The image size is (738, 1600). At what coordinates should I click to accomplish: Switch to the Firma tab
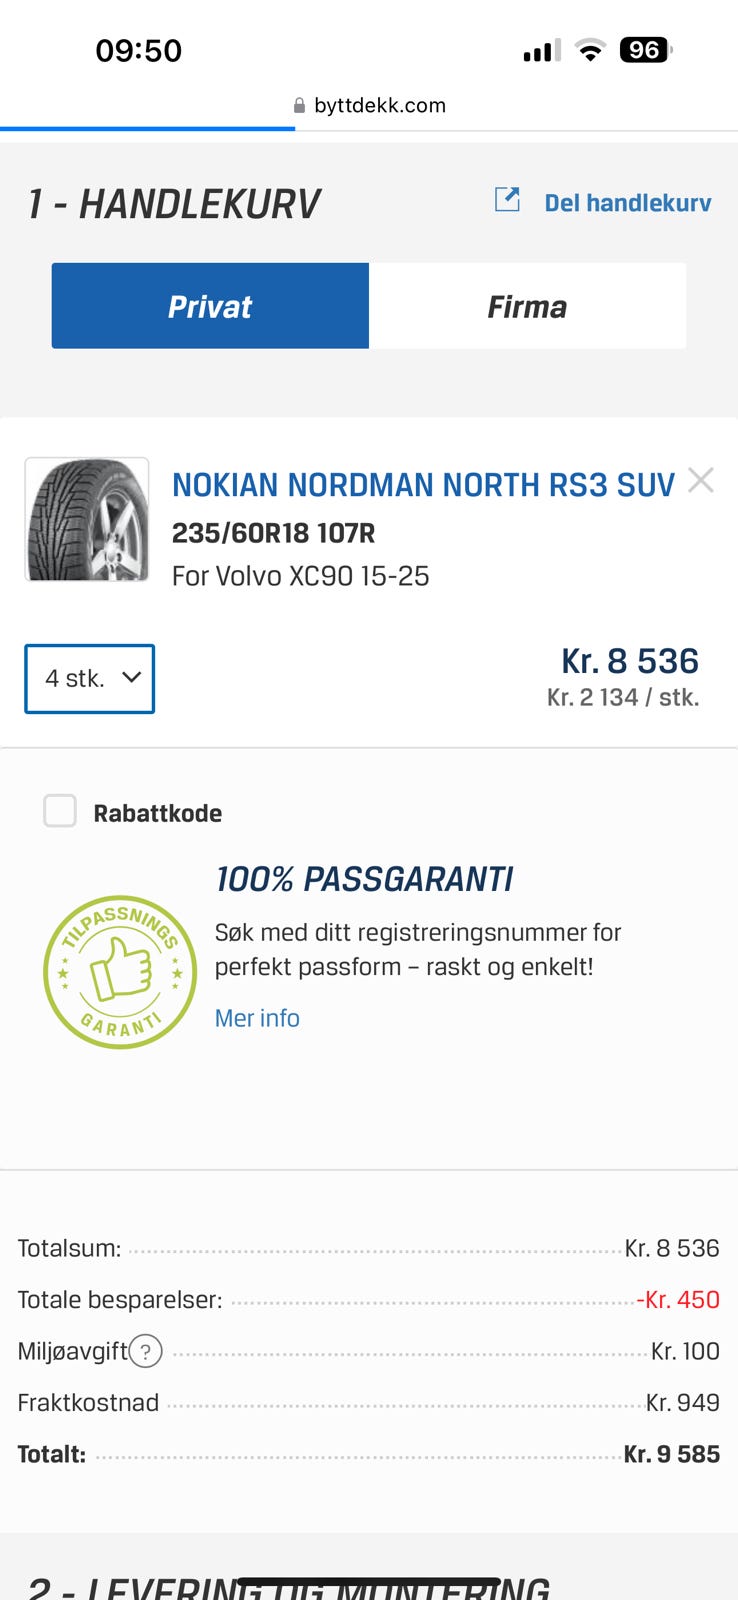(x=527, y=306)
